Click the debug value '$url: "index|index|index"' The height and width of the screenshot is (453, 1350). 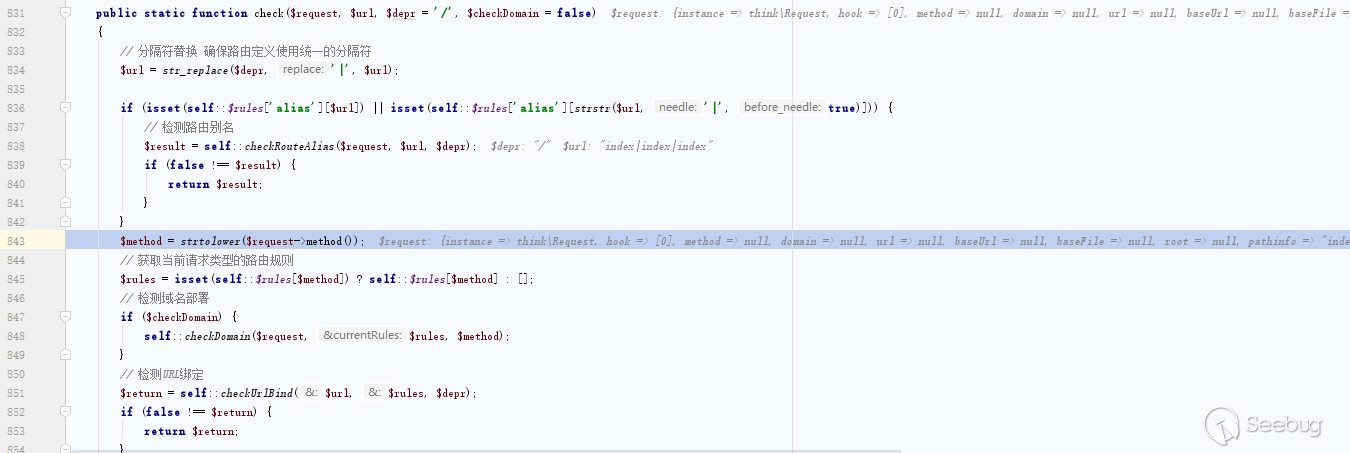point(638,146)
